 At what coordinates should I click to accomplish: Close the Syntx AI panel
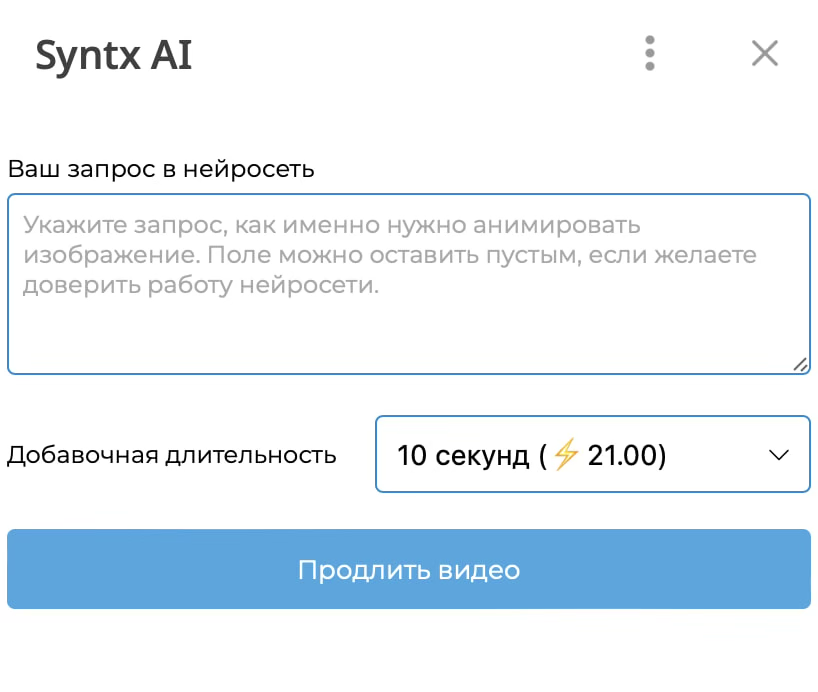point(765,53)
